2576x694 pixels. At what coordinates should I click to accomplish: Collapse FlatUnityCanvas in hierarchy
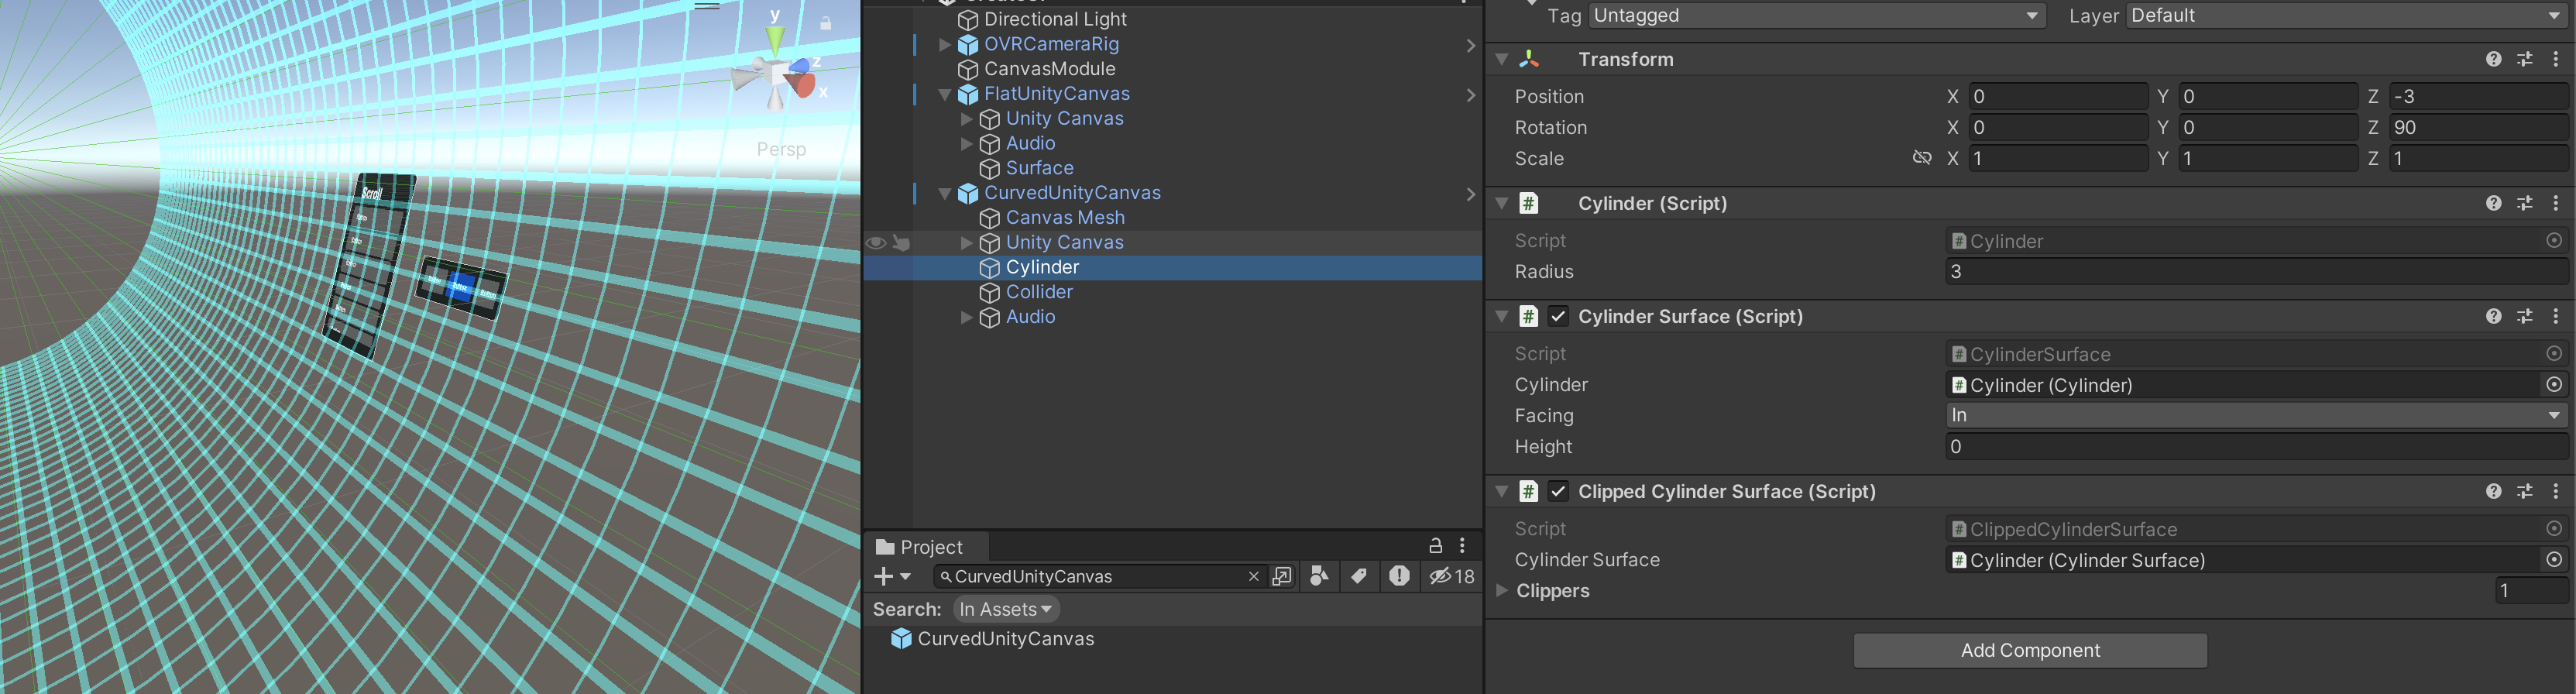click(x=944, y=94)
